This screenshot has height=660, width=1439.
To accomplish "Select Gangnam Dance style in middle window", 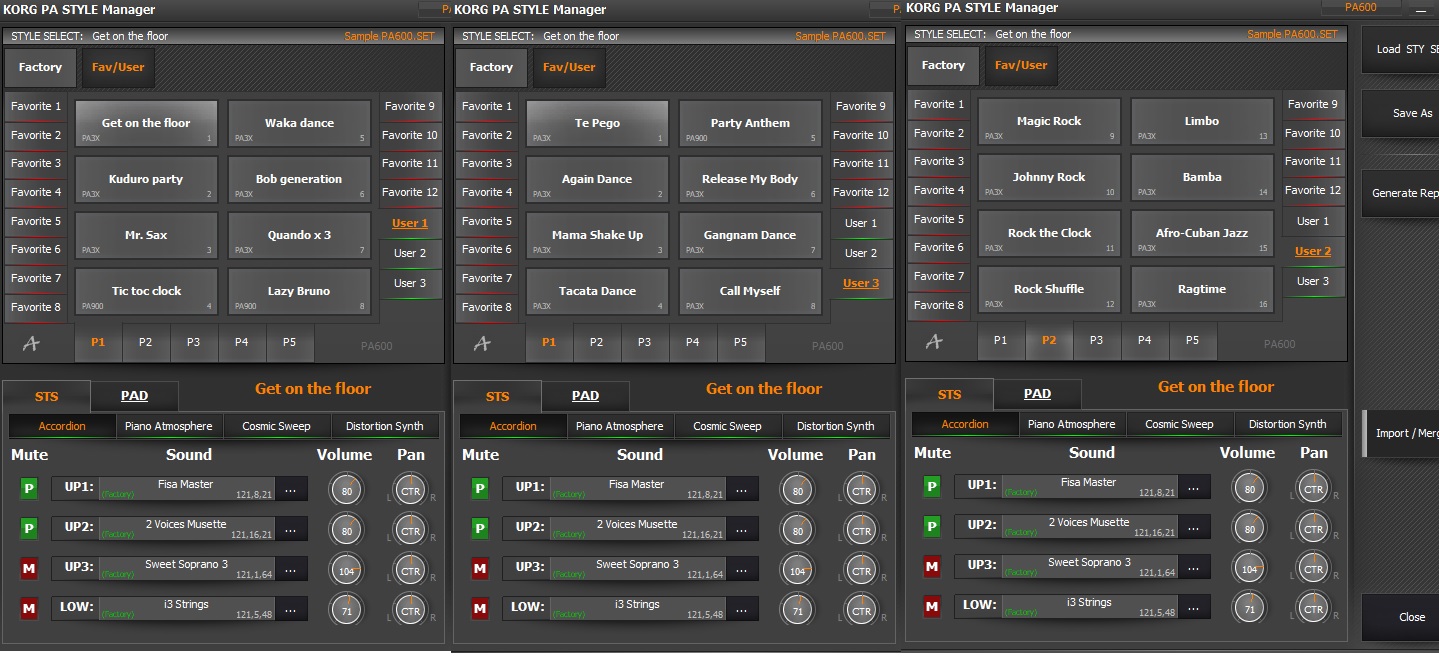I will coord(750,236).
